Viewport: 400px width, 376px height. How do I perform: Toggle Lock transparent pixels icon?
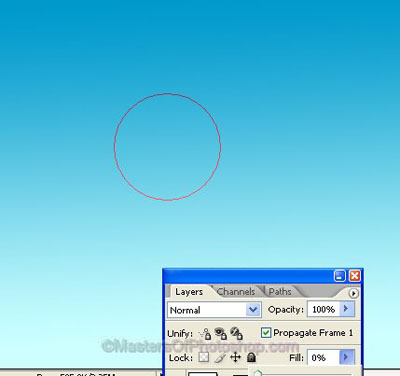point(204,357)
